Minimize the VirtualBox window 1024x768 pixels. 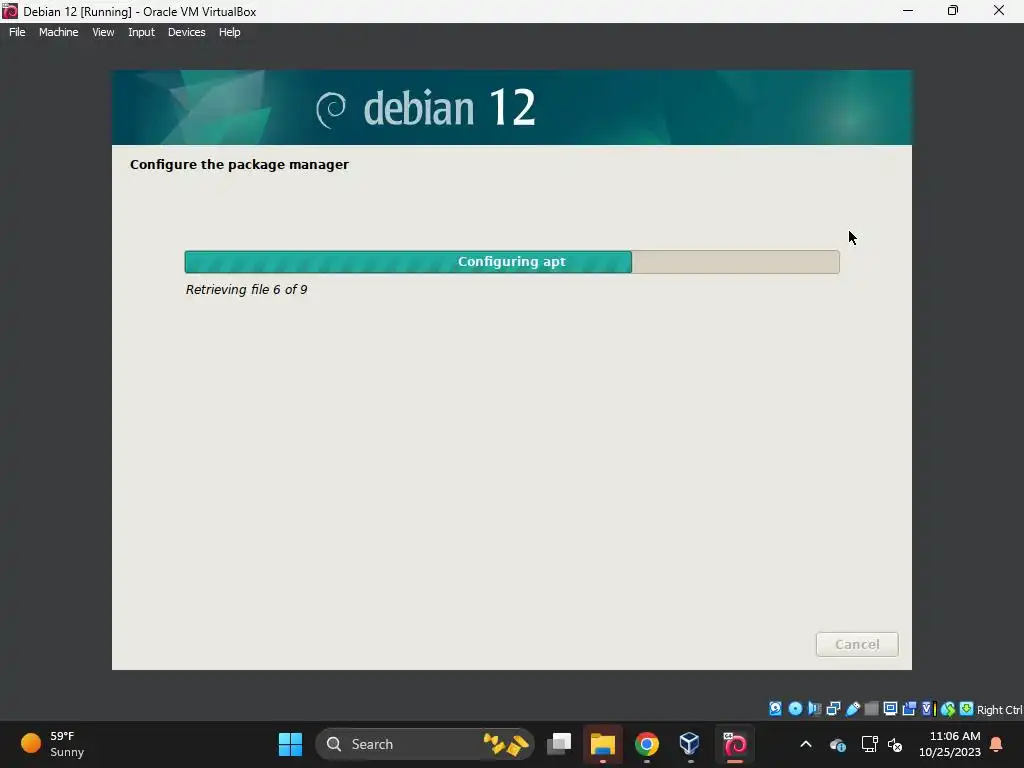pos(908,10)
